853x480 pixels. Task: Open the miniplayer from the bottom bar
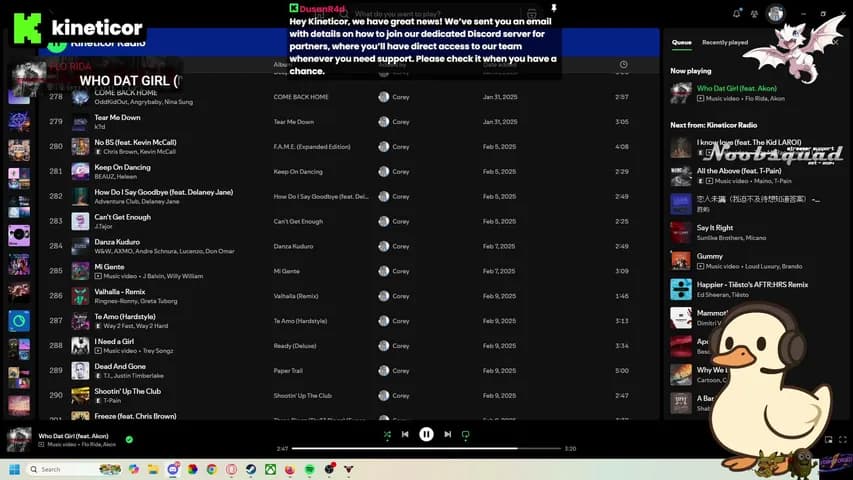[829, 440]
